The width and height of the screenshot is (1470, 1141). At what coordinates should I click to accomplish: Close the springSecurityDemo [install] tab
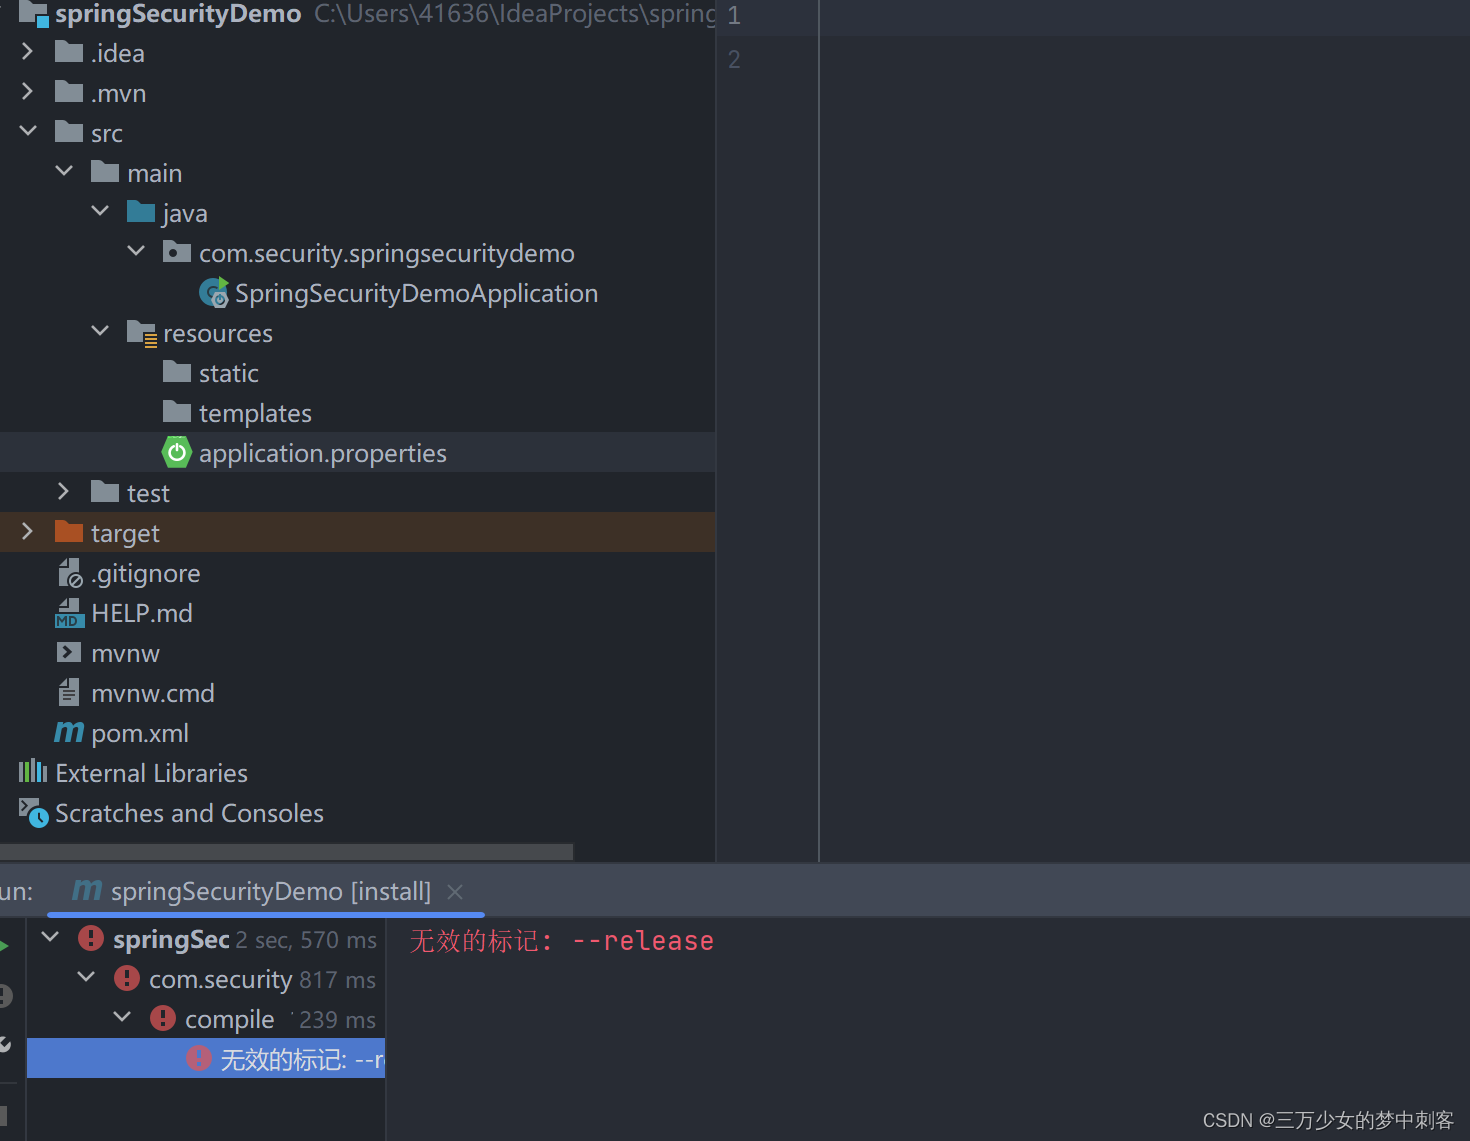click(455, 892)
